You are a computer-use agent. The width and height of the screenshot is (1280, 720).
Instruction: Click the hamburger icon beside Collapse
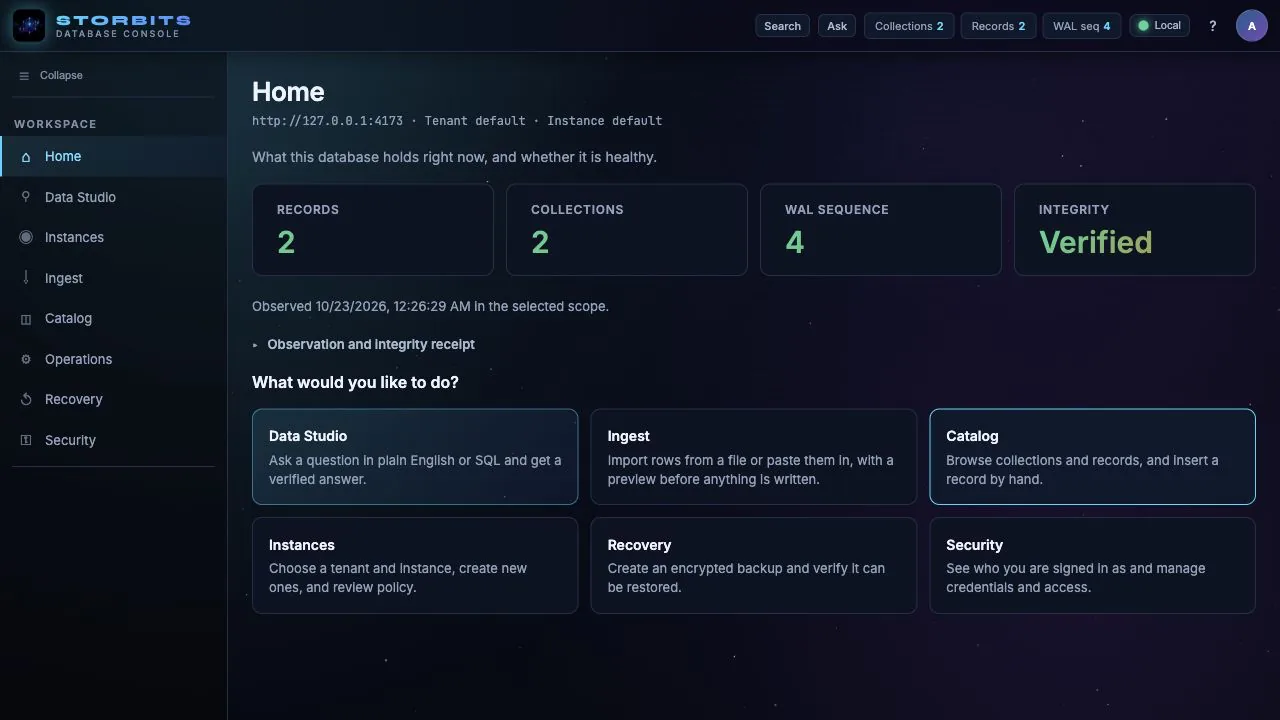[24, 76]
